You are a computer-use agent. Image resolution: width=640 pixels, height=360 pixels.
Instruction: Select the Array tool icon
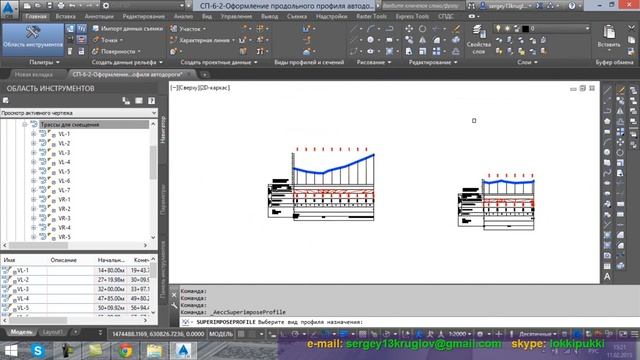click(436, 51)
